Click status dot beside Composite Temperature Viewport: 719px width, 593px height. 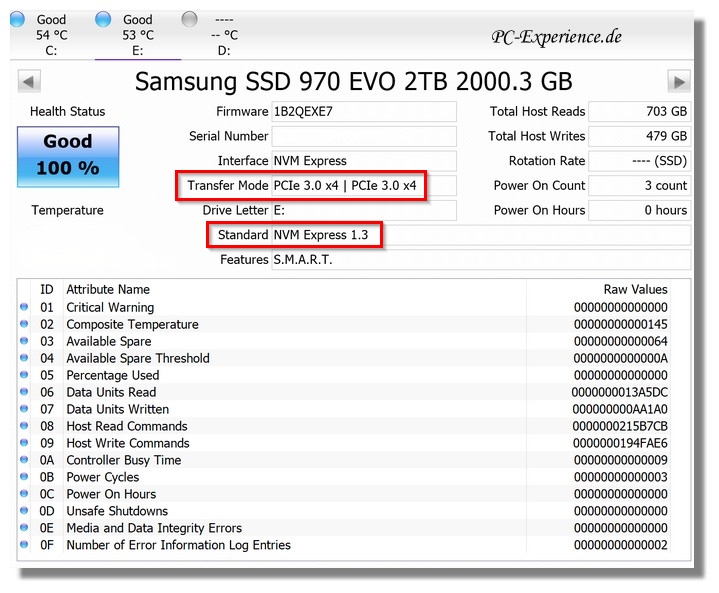tap(24, 325)
